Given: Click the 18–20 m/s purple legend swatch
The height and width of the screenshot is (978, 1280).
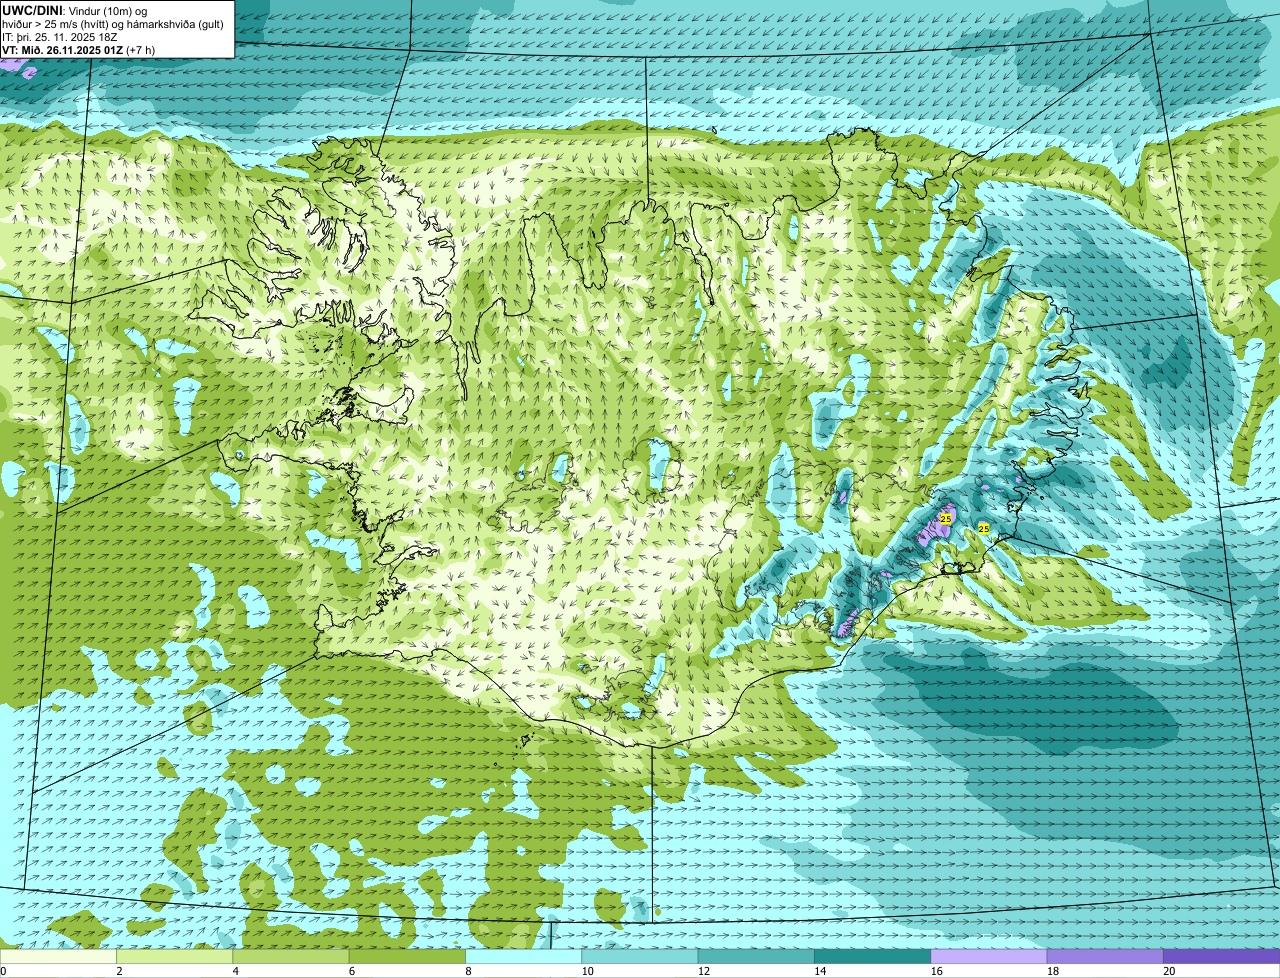Looking at the screenshot, I should pos(1105,956).
